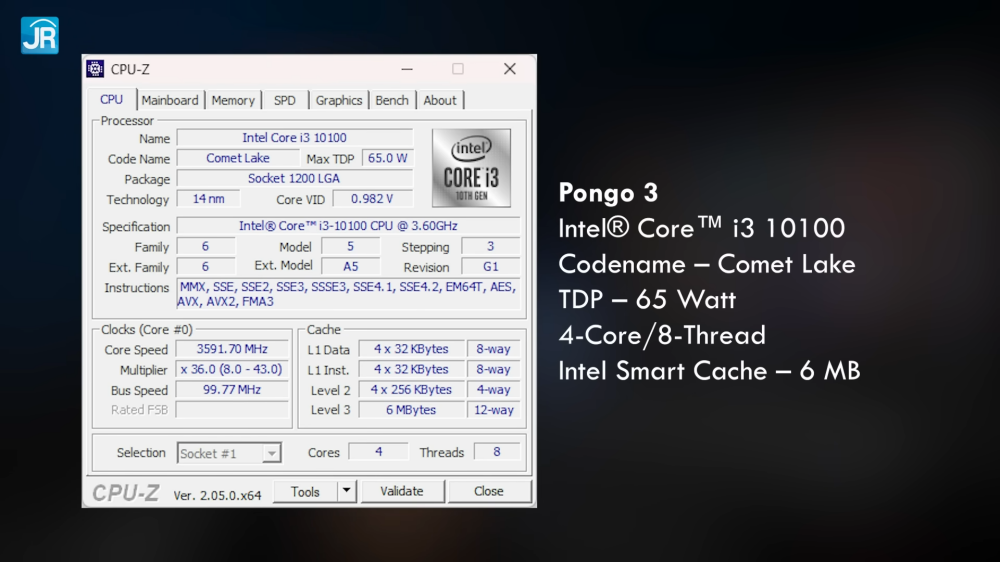Click the L1 Data size 4 x 32 KBytes
Screen dimensions: 1000x562
tap(411, 349)
